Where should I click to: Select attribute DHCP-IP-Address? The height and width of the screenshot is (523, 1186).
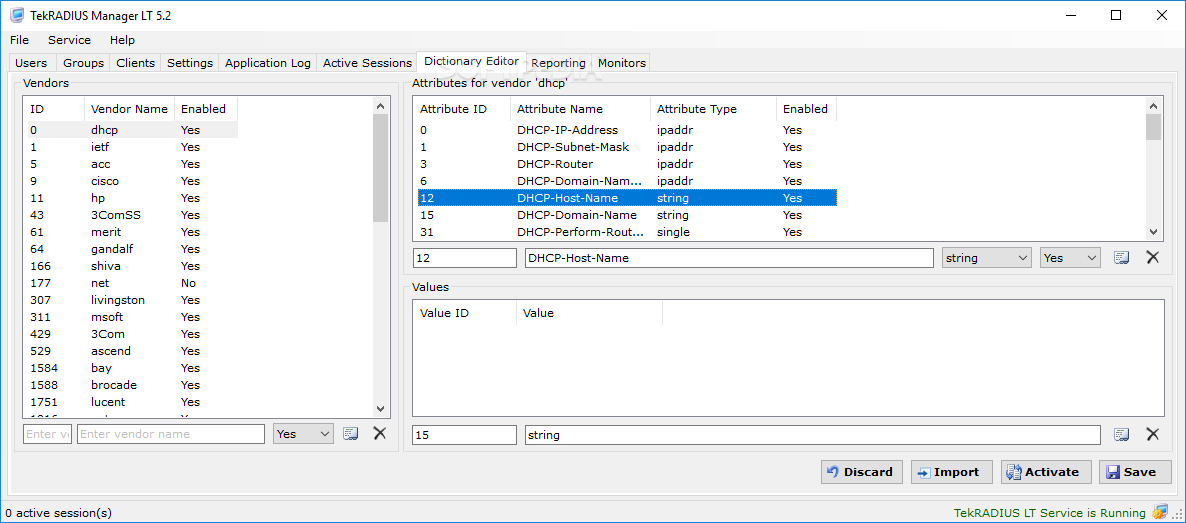click(627, 129)
